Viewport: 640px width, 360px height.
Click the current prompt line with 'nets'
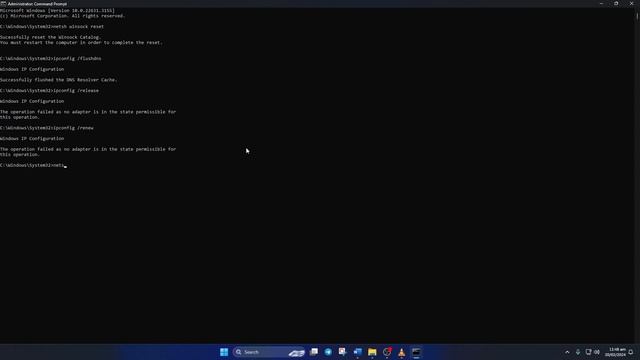pos(33,165)
